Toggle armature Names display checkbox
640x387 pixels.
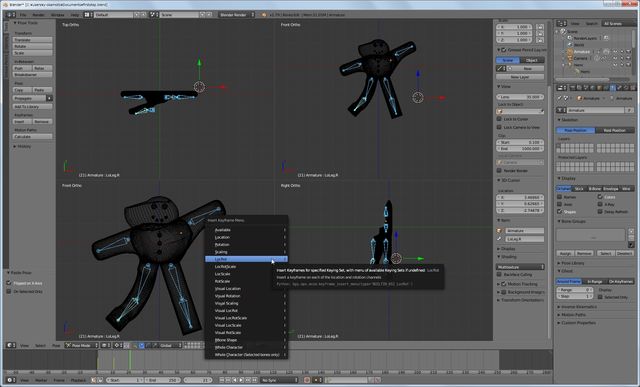(x=560, y=197)
